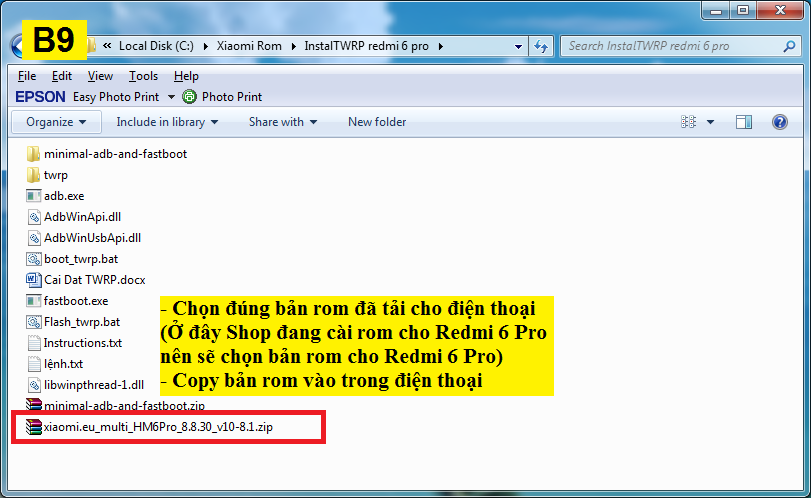Open the File menu
The image size is (811, 498).
[x=27, y=76]
